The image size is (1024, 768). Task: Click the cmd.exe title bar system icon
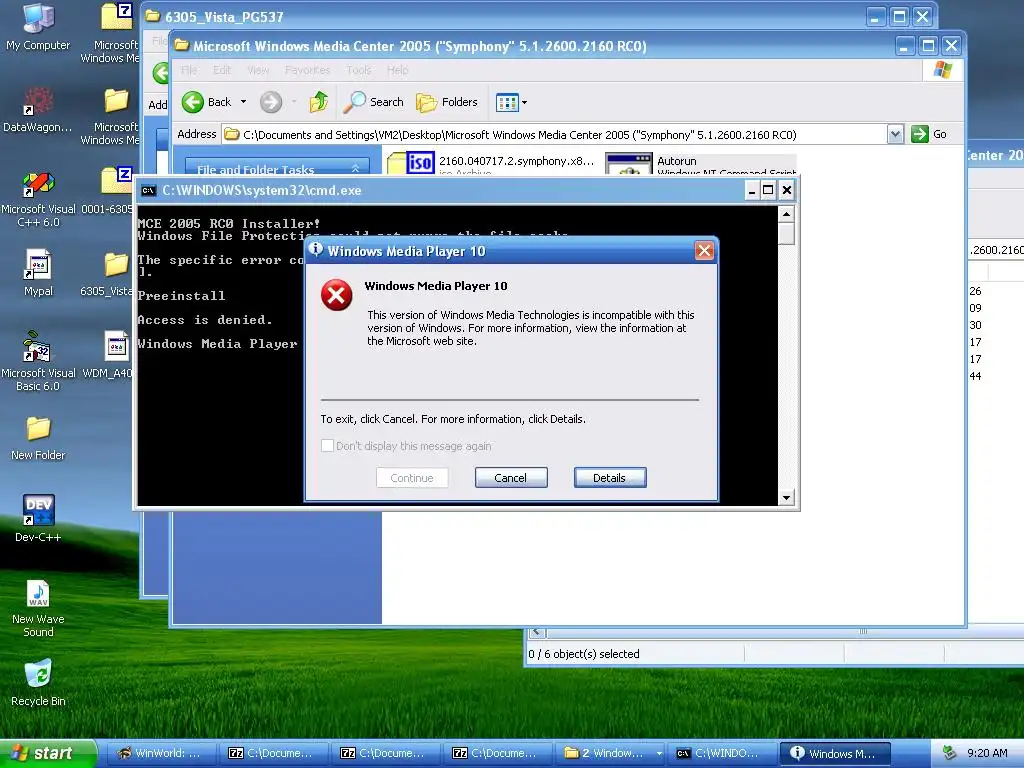point(149,191)
